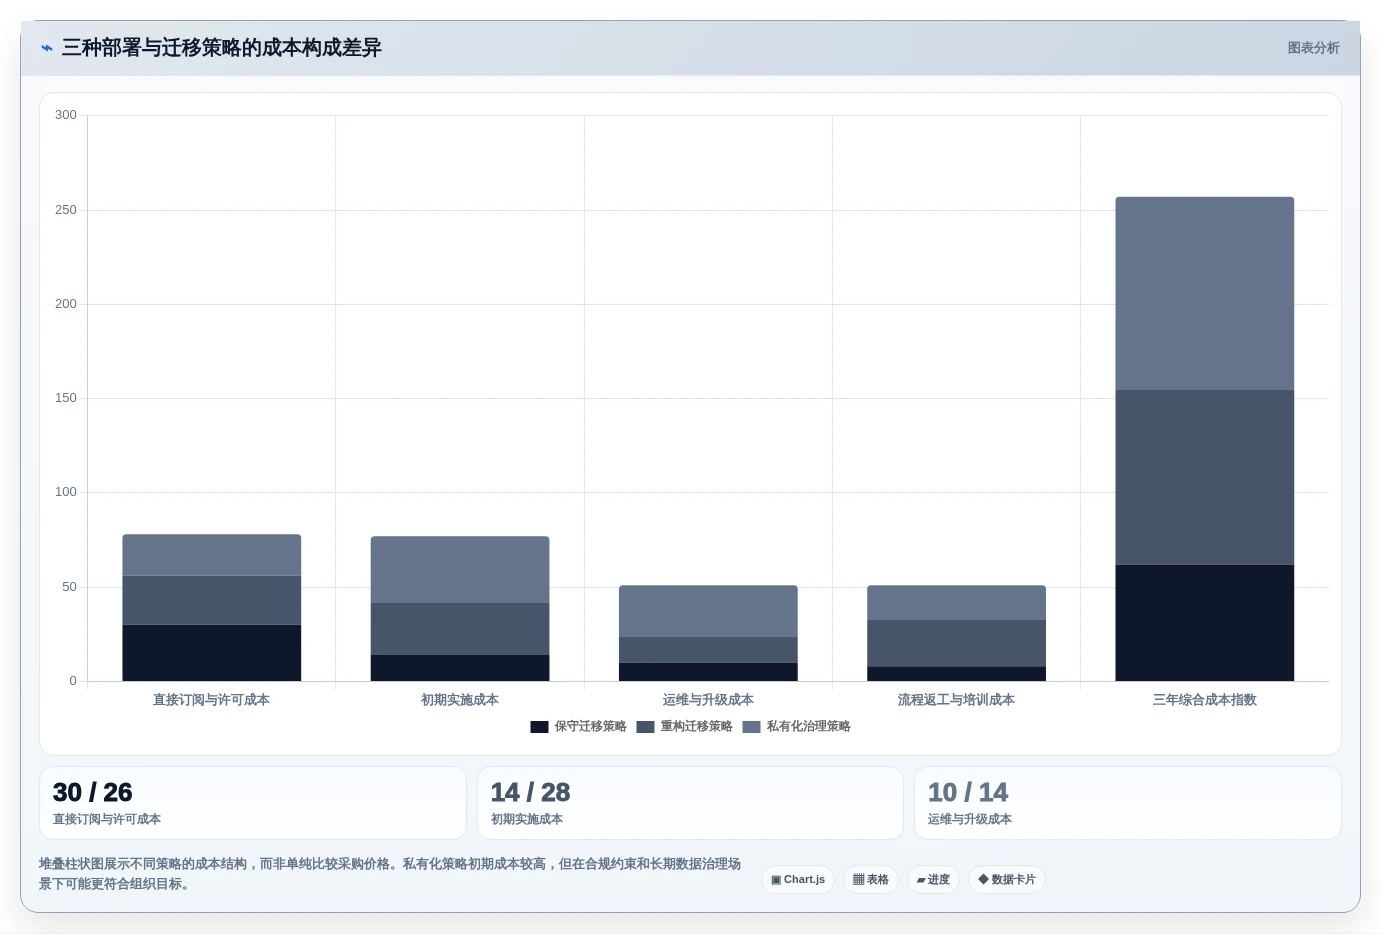Click the 10 / 14 stat card
Viewport: 1381px width, 934px height.
point(1128,803)
